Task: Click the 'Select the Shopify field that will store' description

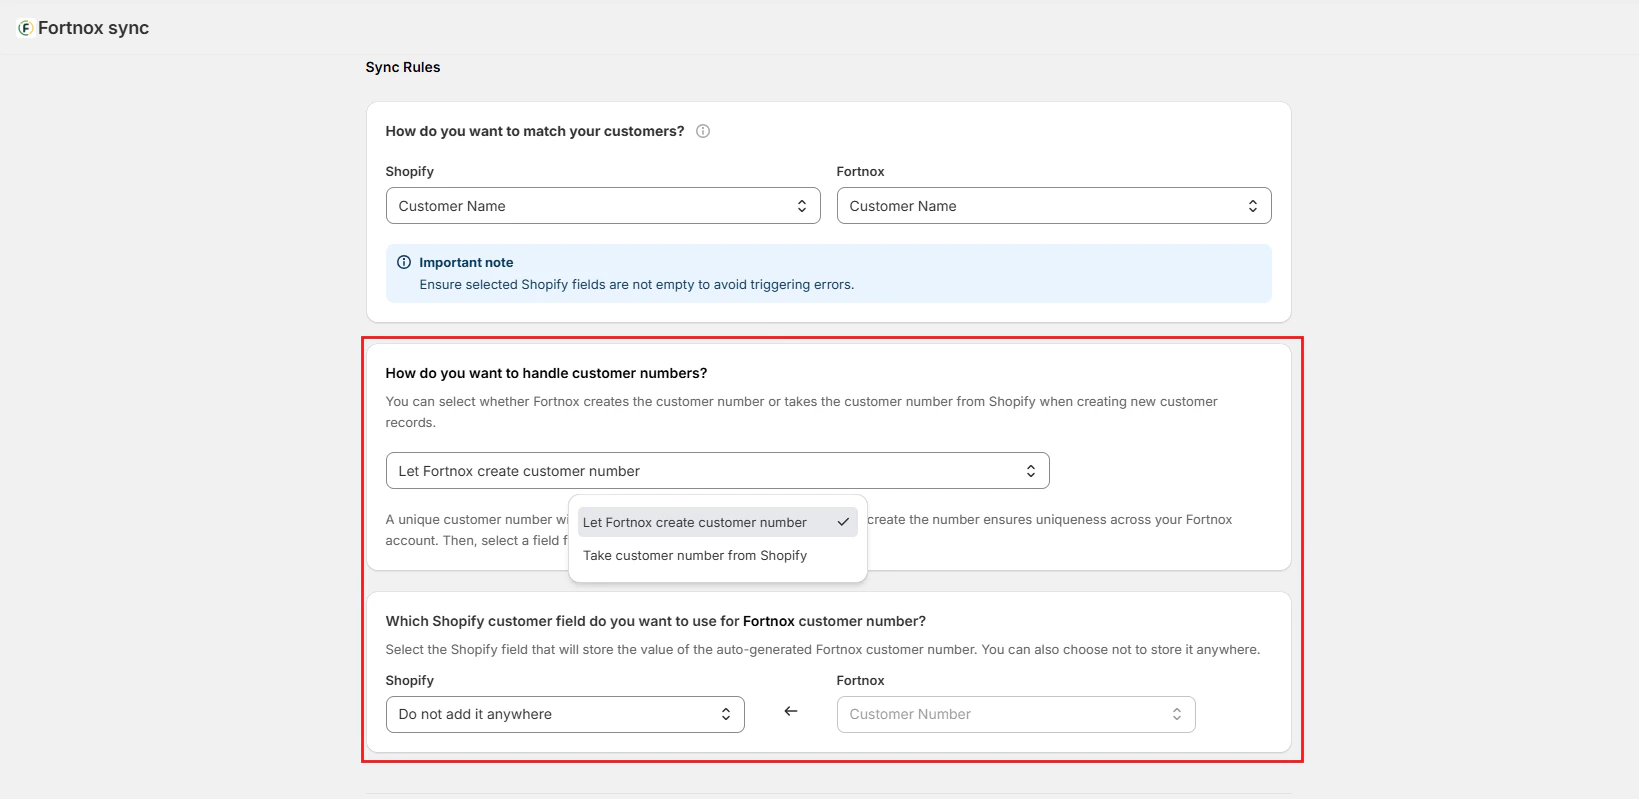Action: tap(823, 649)
